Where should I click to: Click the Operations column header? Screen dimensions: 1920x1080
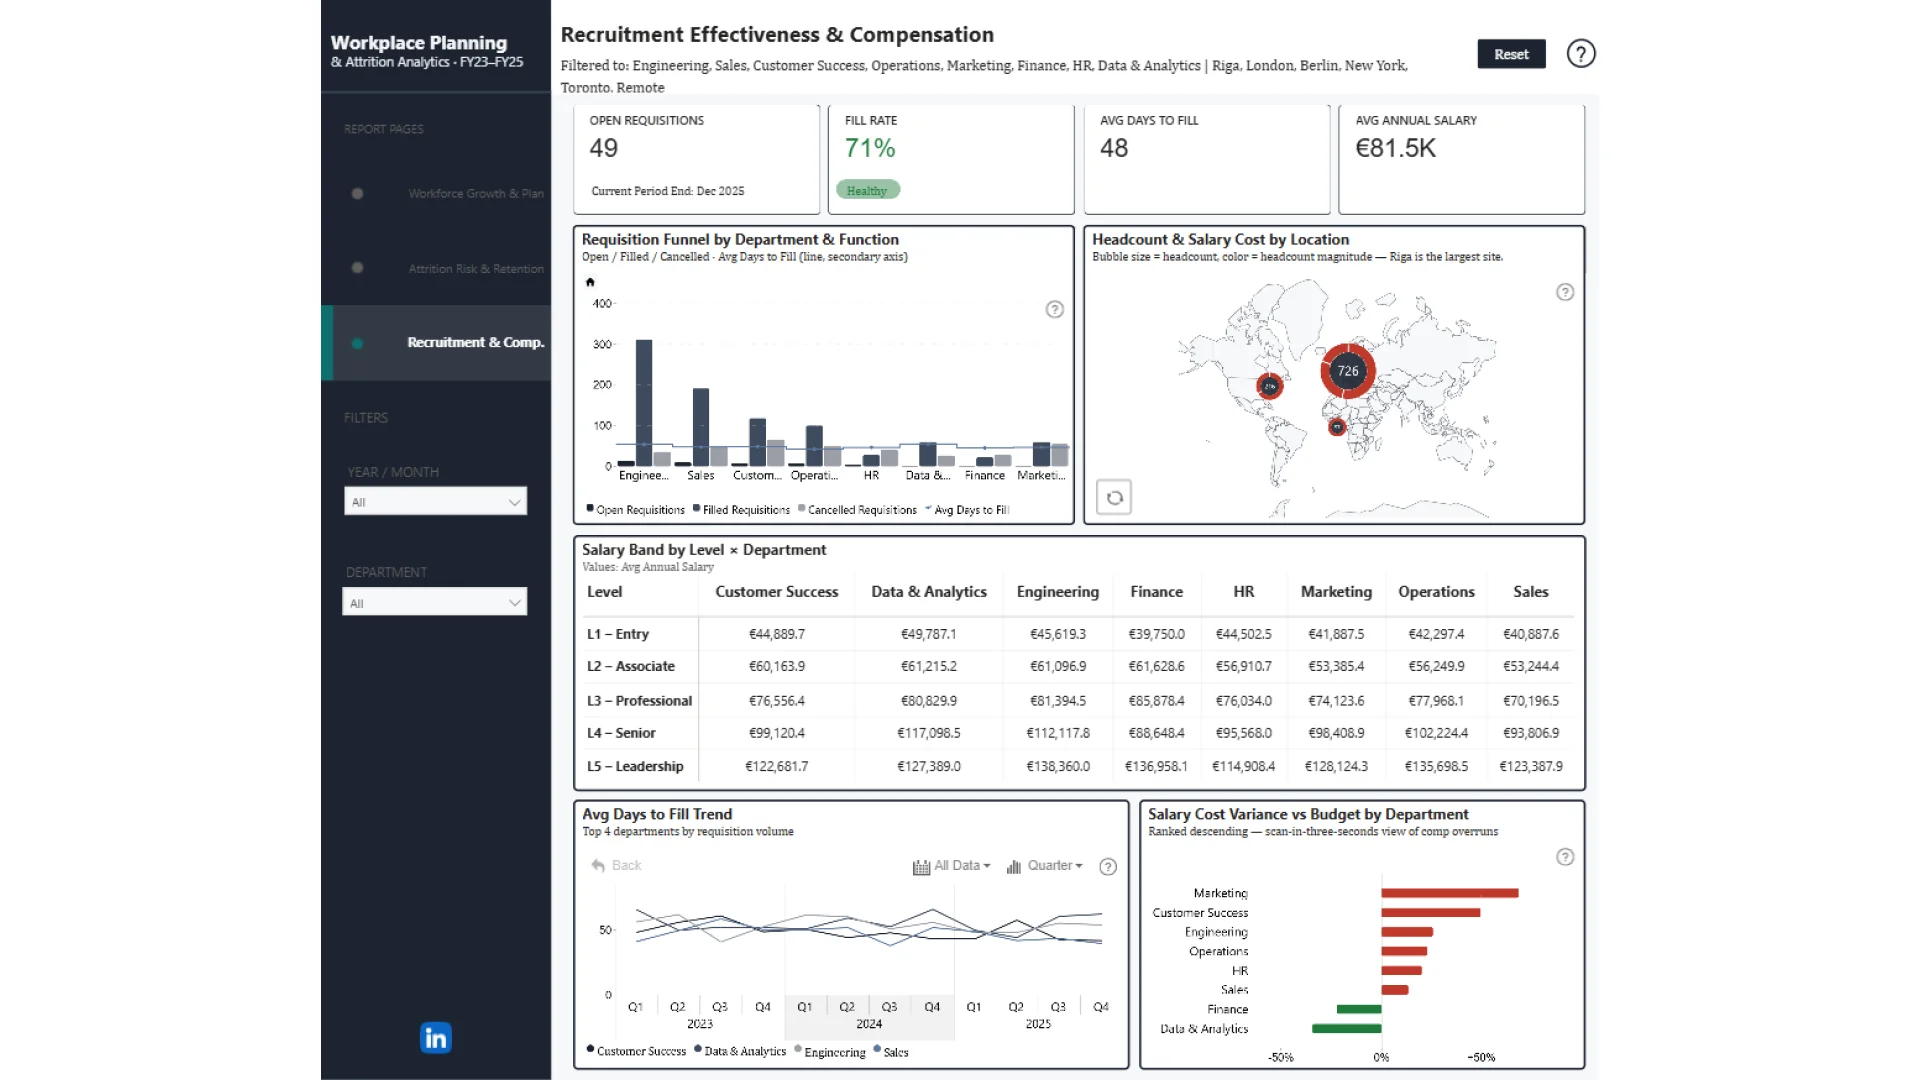(1436, 592)
